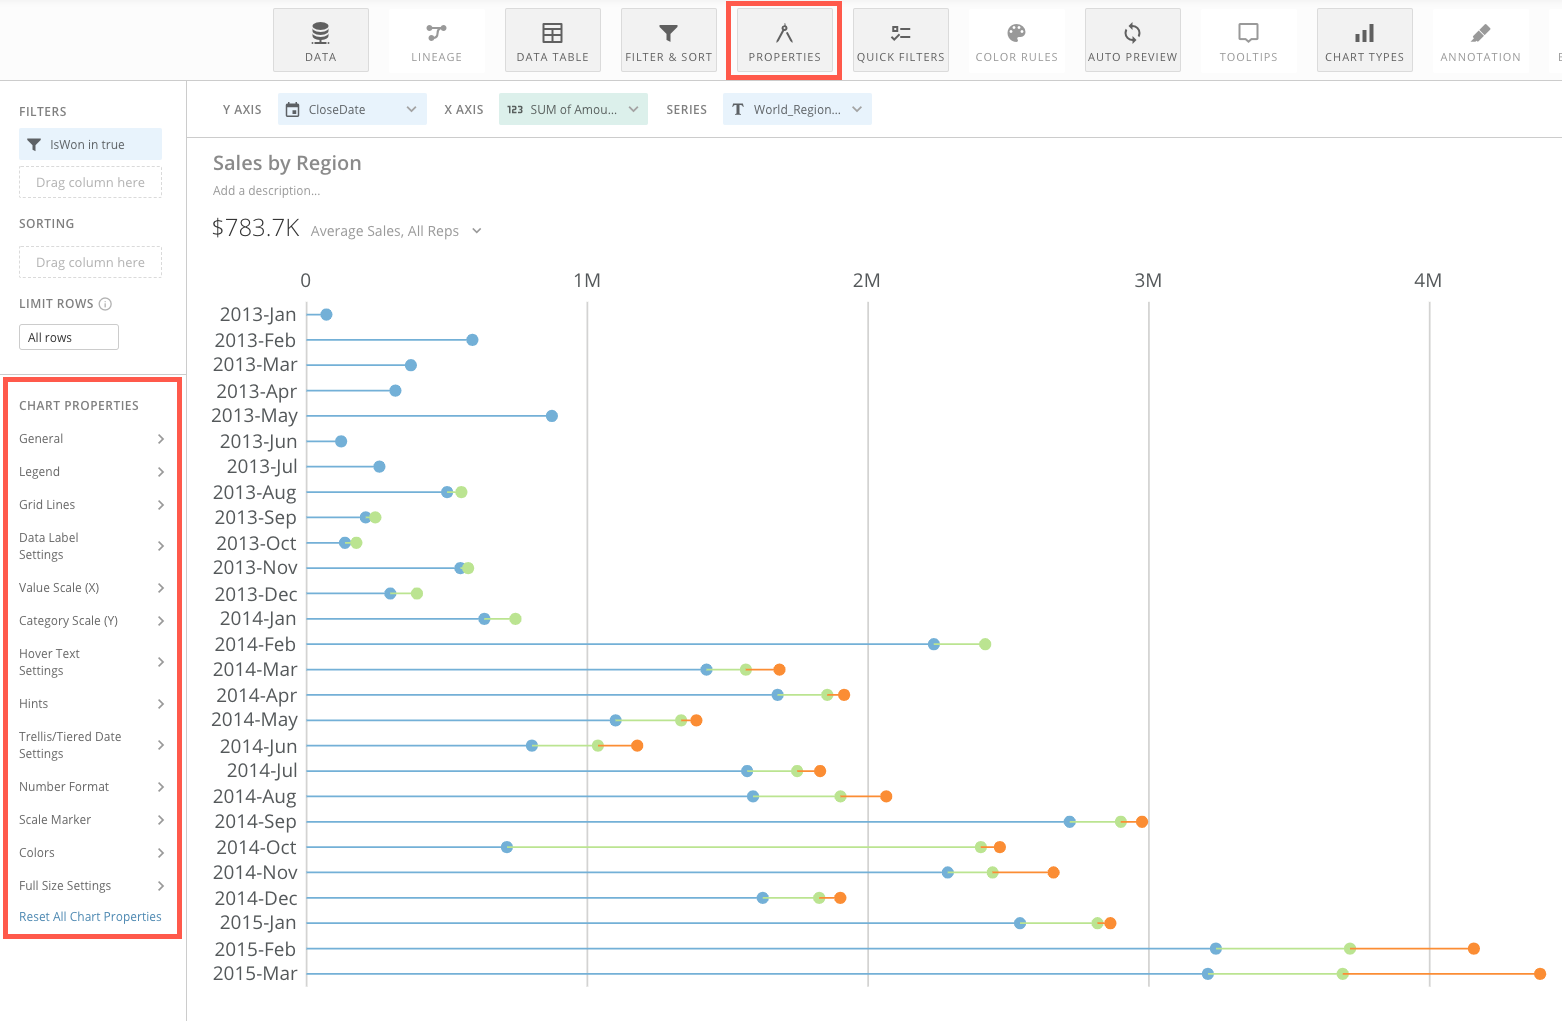This screenshot has height=1021, width=1562.
Task: Expand the Legend chart properties
Action: click(91, 472)
